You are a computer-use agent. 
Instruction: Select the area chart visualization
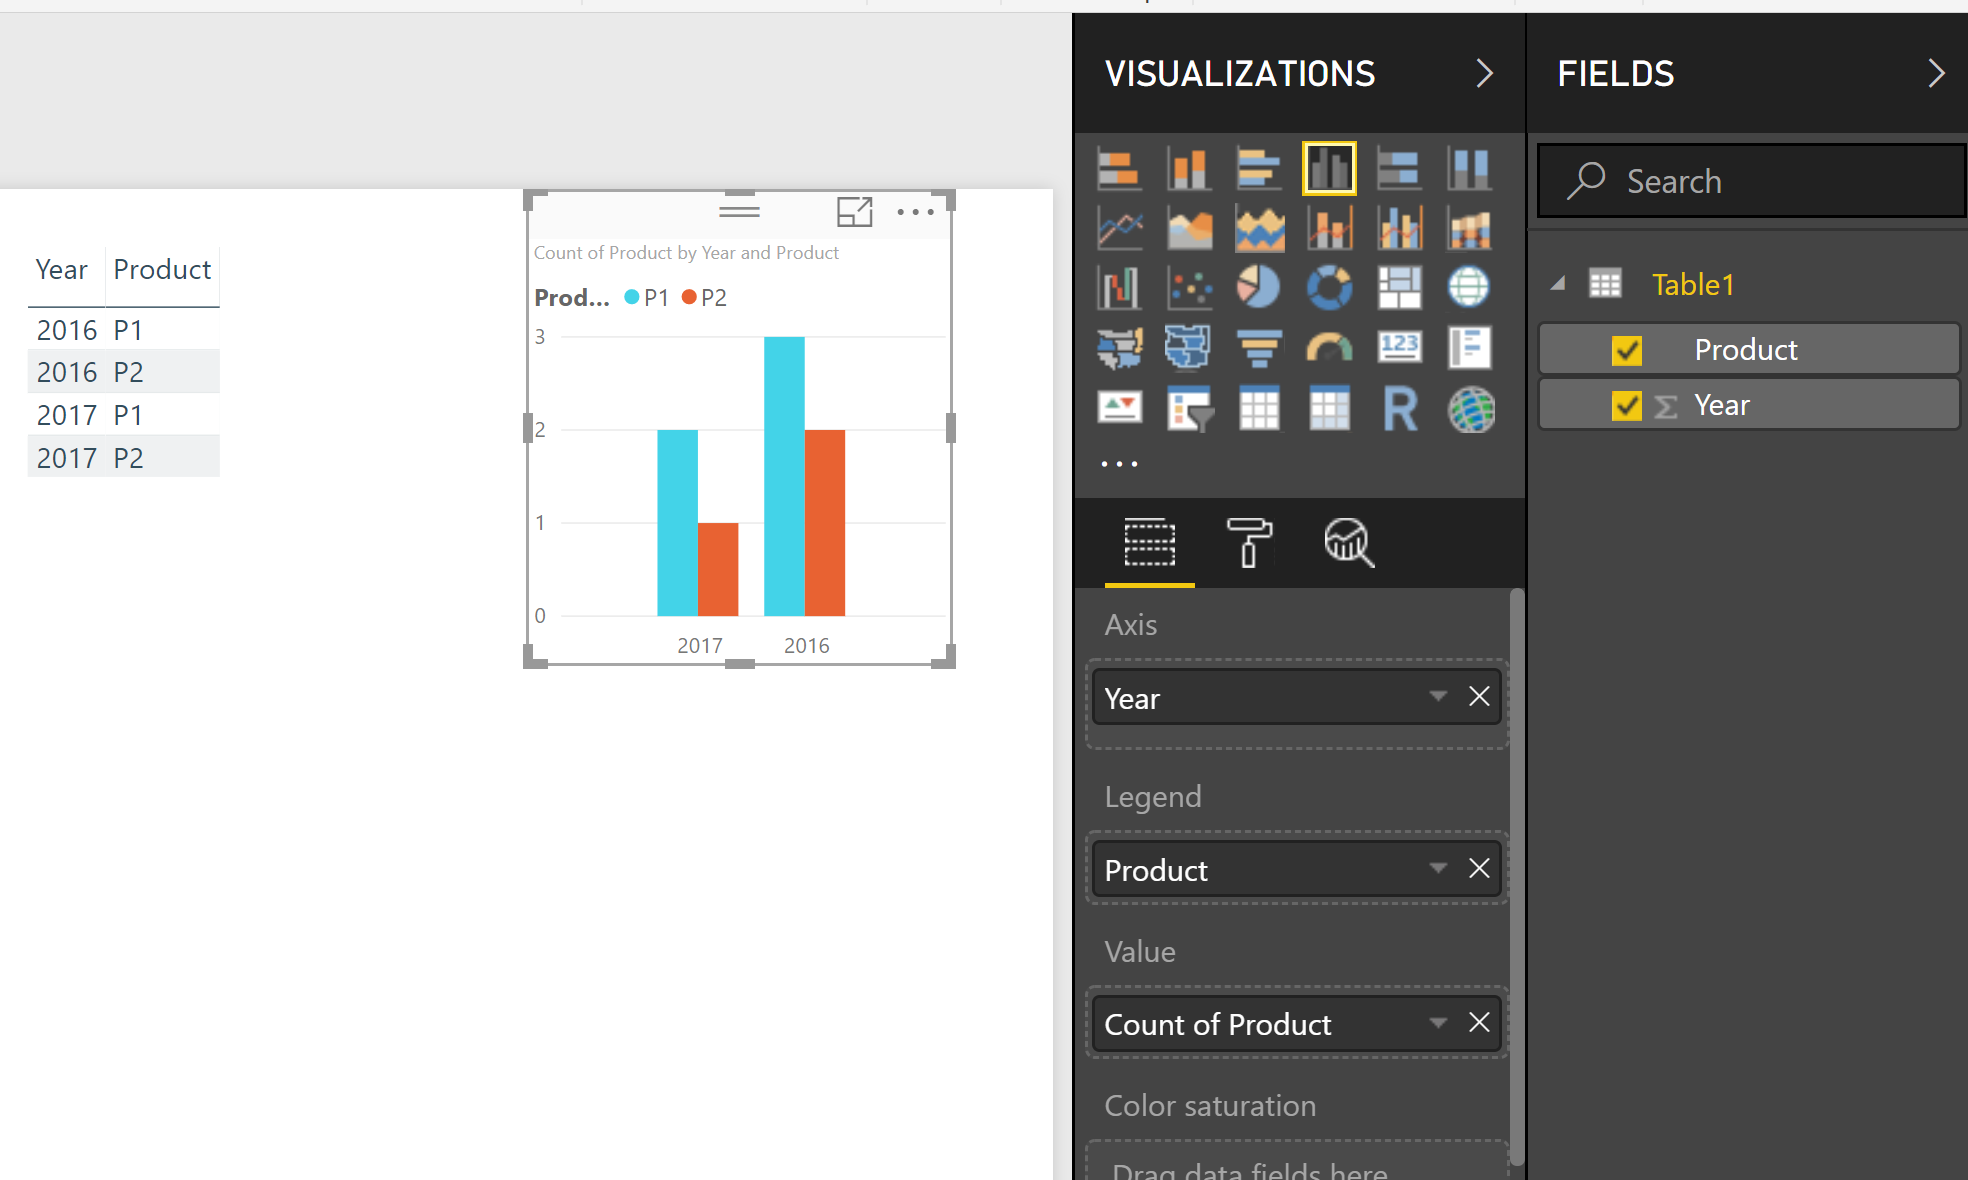[1189, 229]
